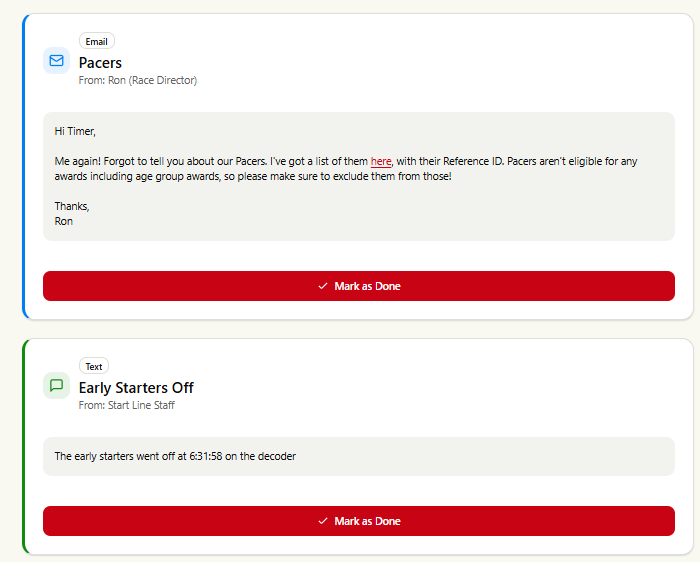Open the 'here' link in Ron's email

(x=381, y=161)
